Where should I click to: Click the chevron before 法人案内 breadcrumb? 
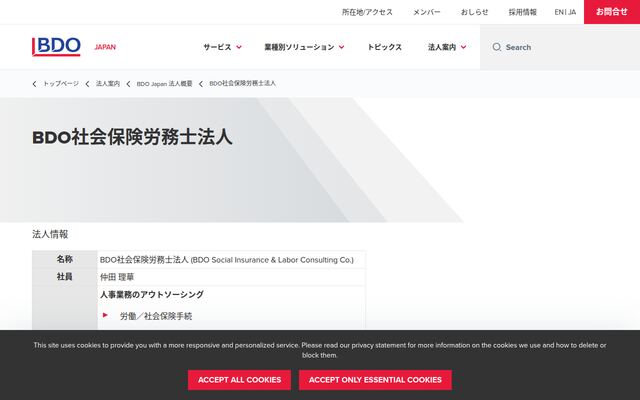pyautogui.click(x=87, y=84)
